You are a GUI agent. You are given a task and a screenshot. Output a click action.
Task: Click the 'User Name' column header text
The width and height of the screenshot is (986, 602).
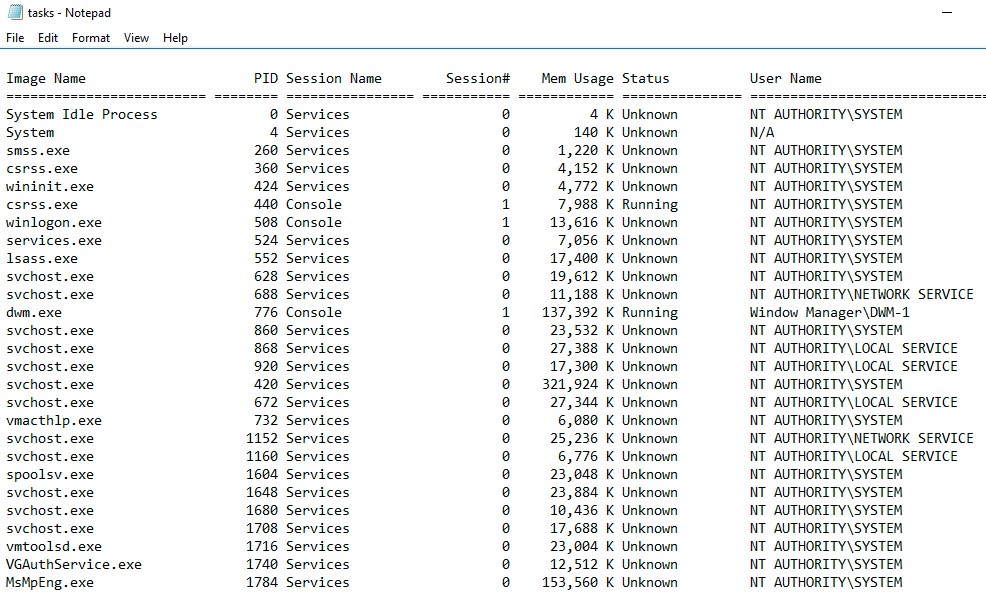pos(785,78)
